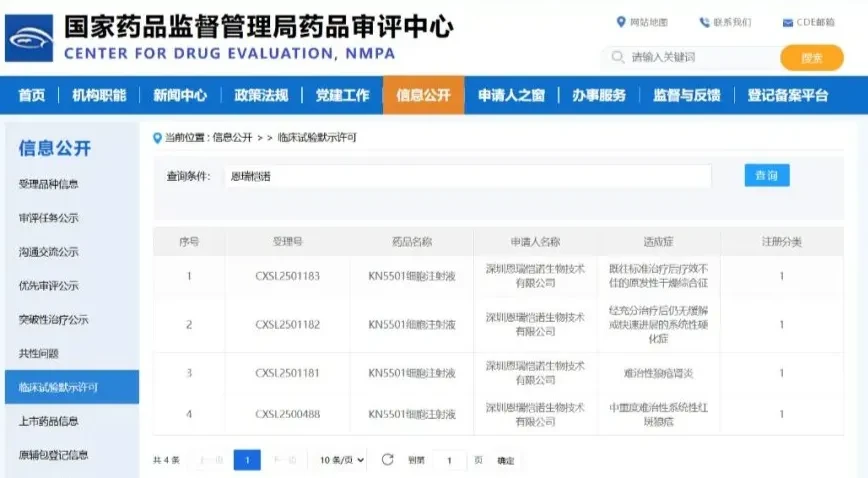This screenshot has width=868, height=478.
Task: Select 临床试验默示许可 in the sidebar
Action: click(x=72, y=387)
